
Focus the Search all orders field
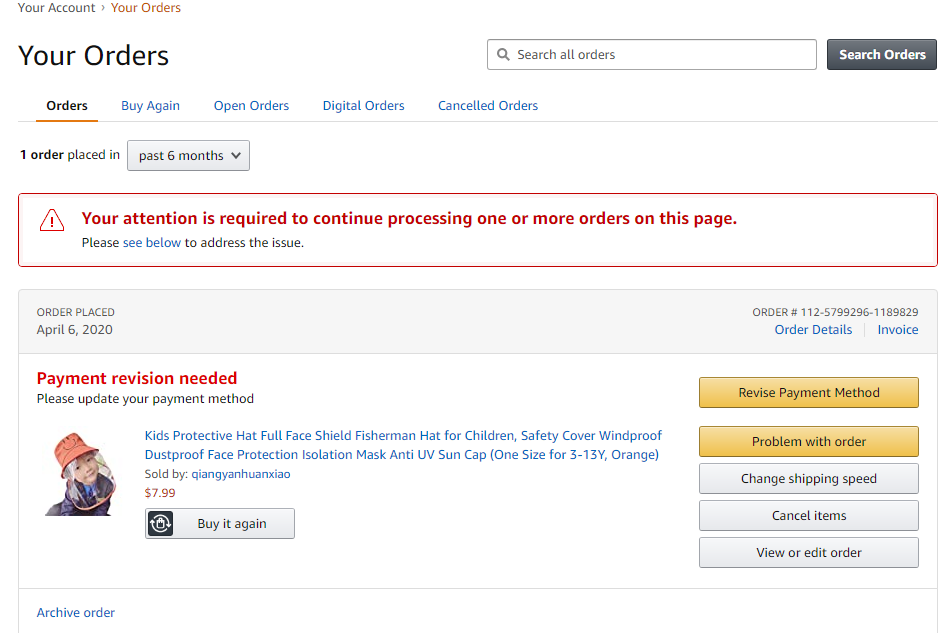660,55
